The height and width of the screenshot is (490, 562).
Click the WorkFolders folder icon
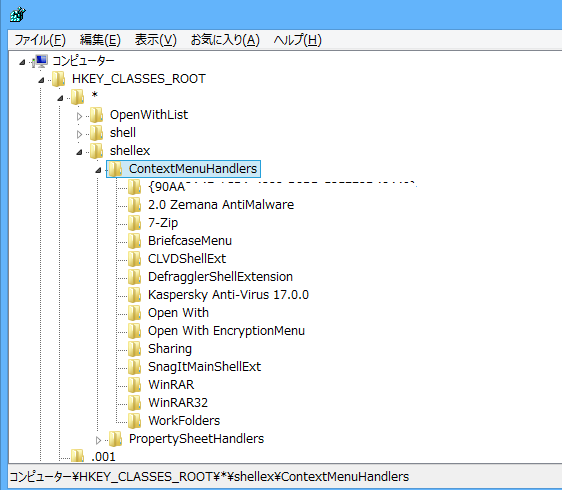135,420
